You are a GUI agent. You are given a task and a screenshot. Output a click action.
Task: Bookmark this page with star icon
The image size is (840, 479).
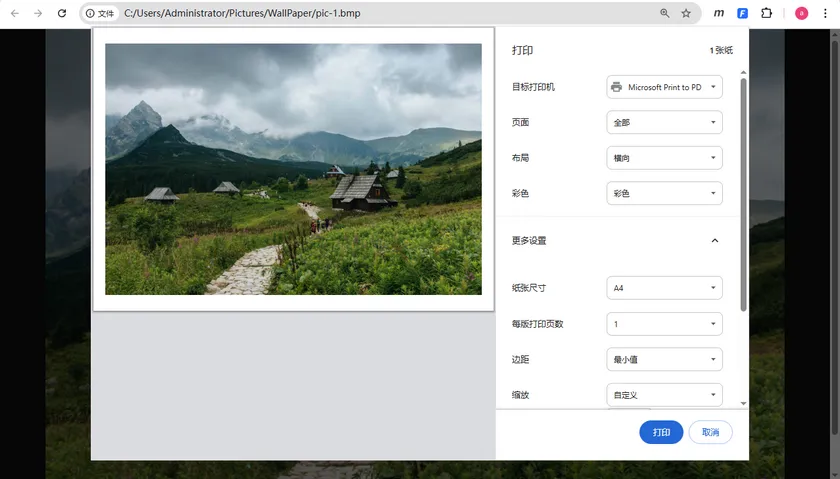(686, 13)
